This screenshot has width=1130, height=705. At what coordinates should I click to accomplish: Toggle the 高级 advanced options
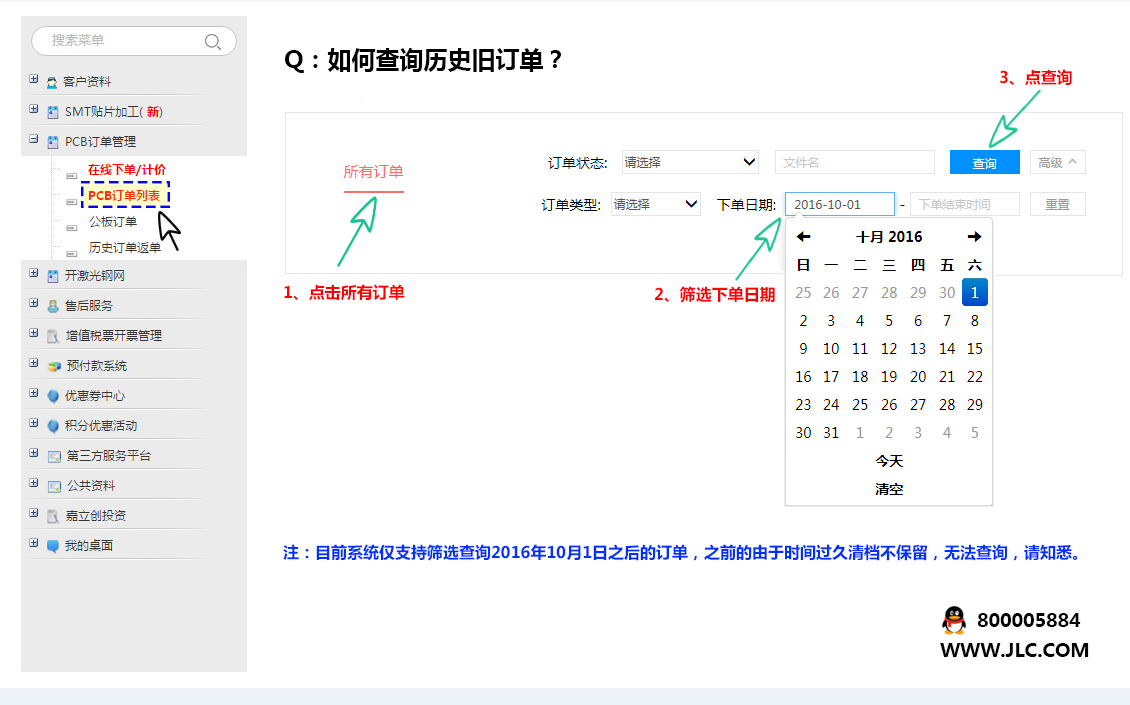[1057, 162]
